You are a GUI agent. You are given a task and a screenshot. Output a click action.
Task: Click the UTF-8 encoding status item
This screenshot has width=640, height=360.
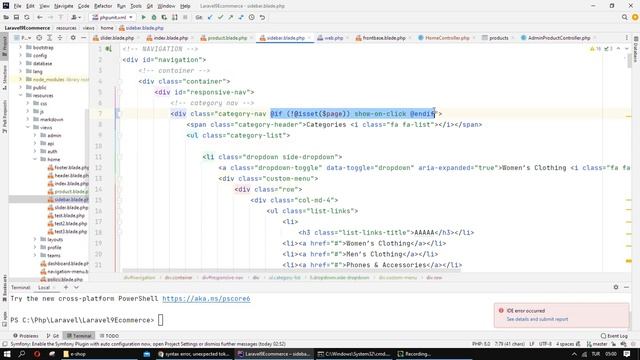point(545,344)
